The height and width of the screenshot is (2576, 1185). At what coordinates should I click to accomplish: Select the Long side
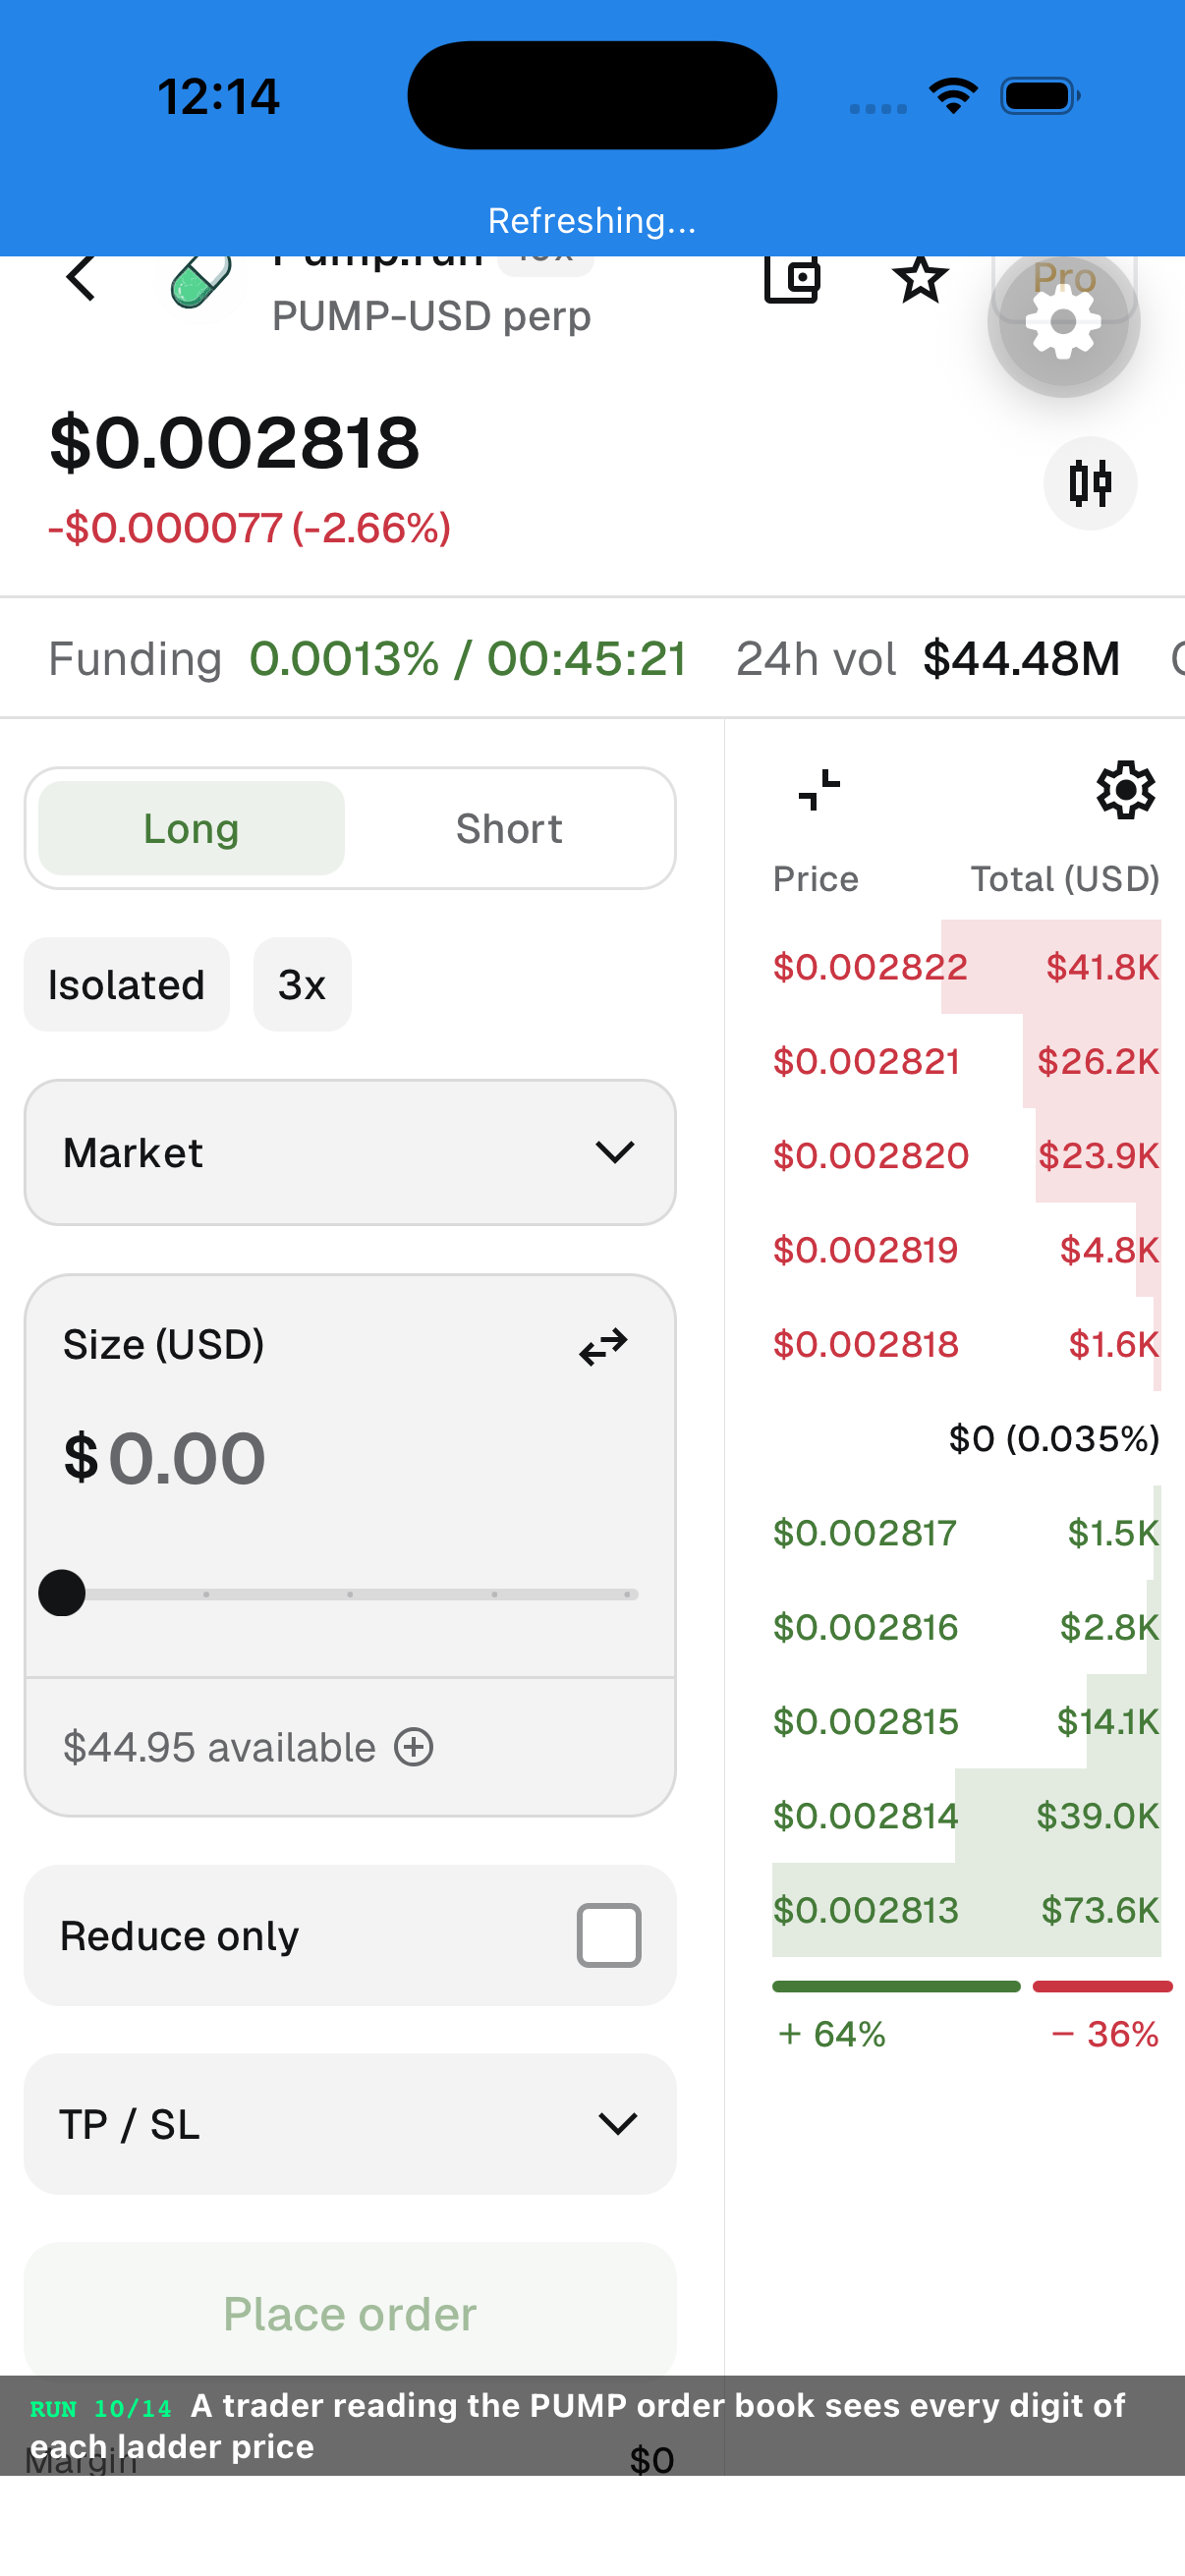(x=191, y=828)
